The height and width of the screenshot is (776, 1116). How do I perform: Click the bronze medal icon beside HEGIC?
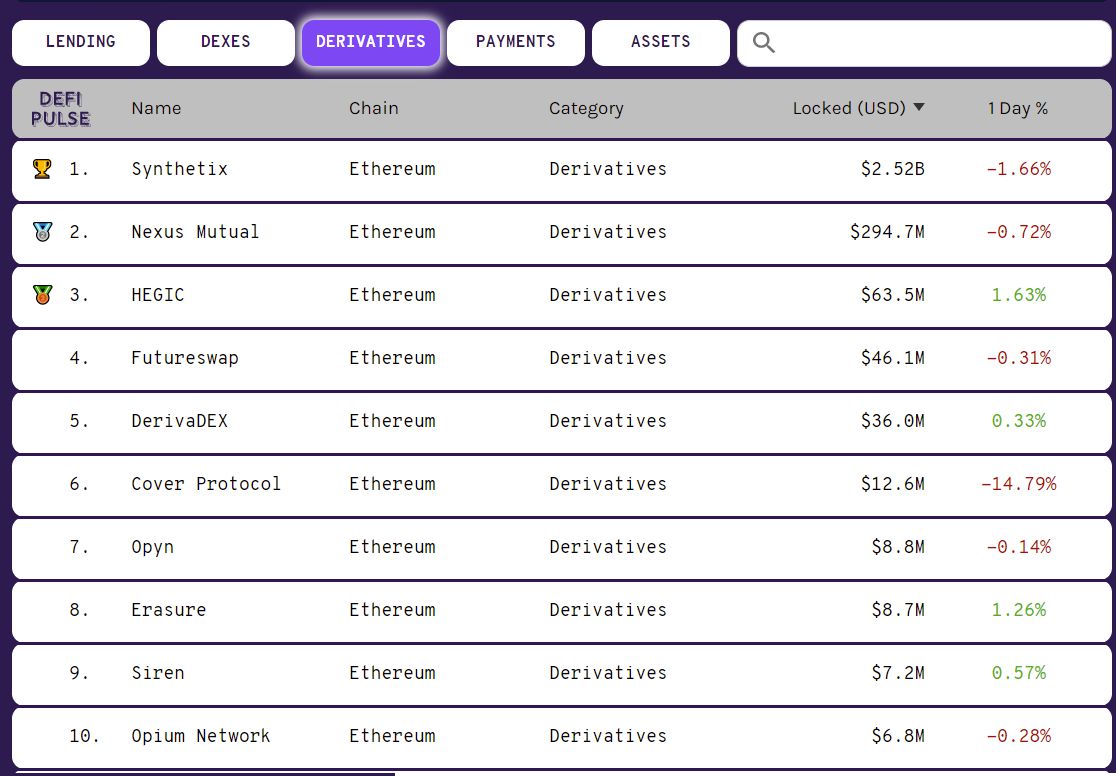(x=42, y=295)
